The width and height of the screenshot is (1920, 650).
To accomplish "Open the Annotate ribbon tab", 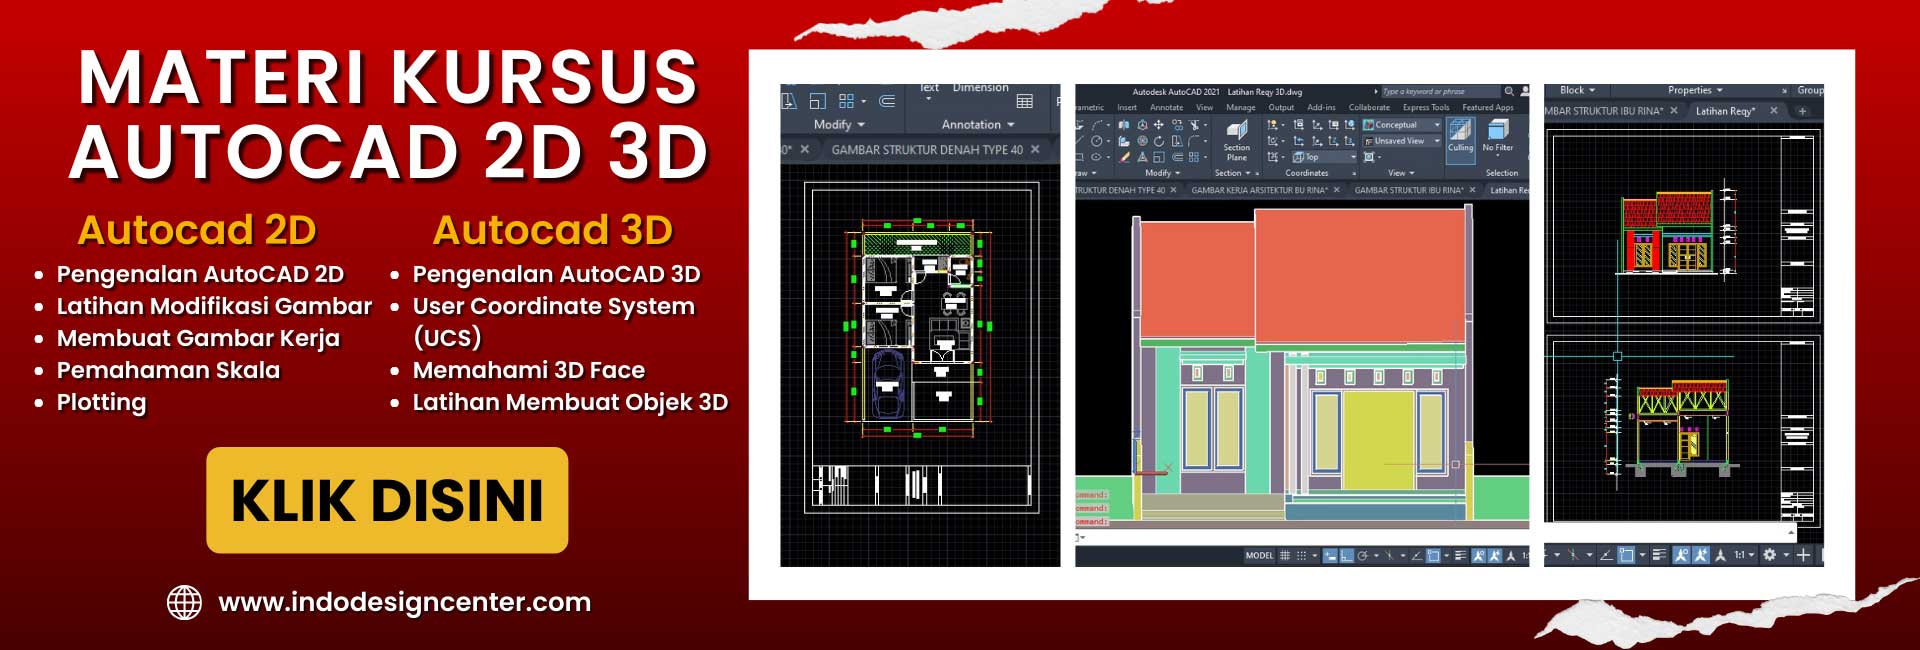I will (x=1167, y=107).
